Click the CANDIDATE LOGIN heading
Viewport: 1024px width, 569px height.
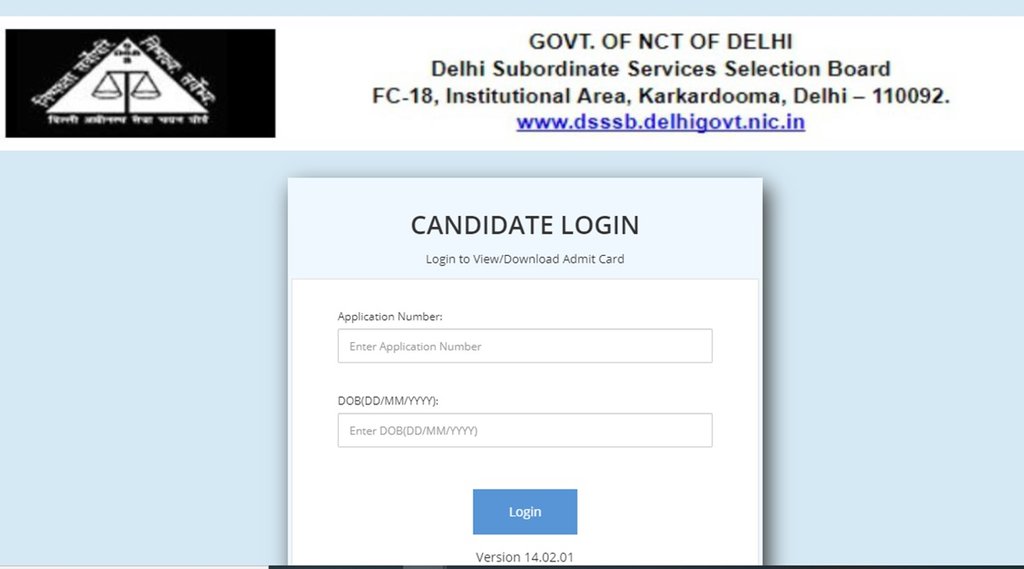pos(524,225)
